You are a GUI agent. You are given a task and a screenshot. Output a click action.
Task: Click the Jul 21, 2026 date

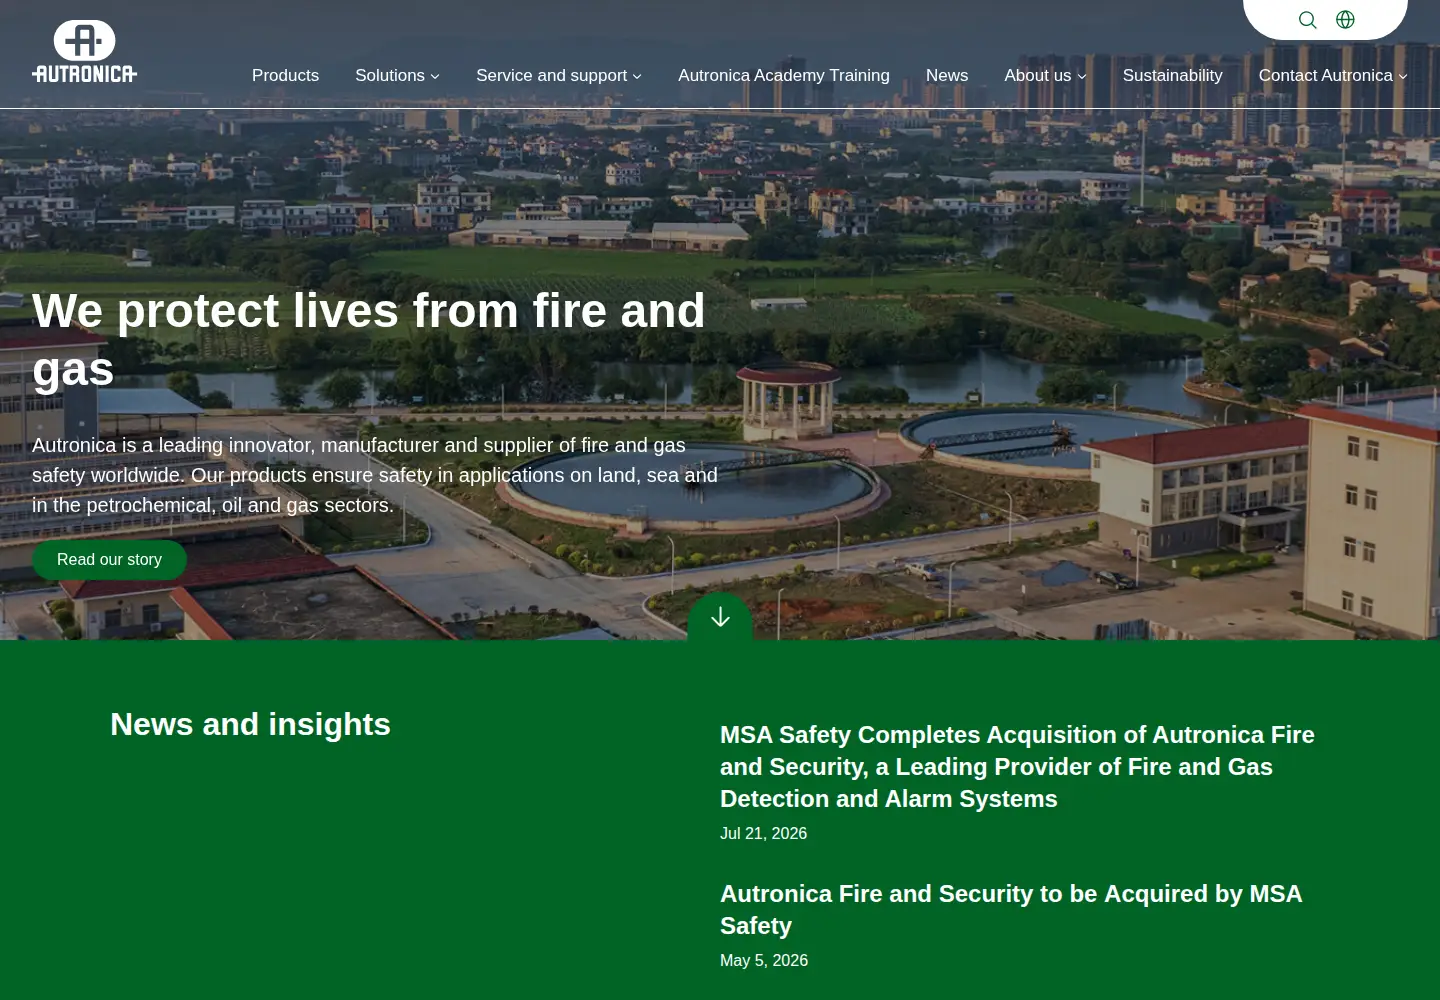coord(763,834)
